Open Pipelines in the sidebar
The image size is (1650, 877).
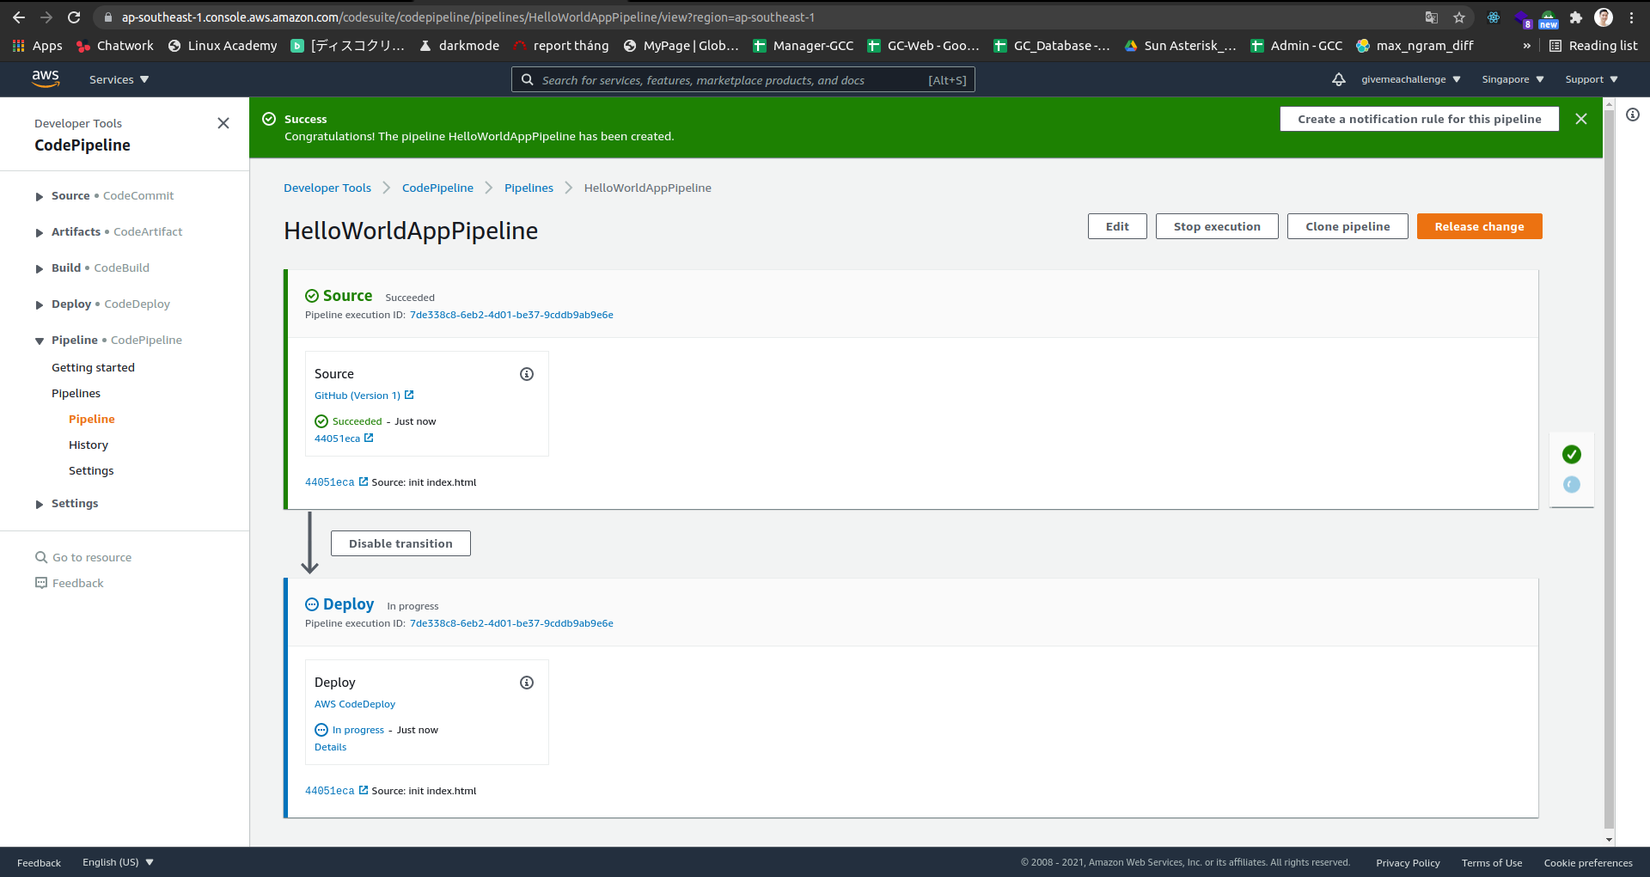76,394
